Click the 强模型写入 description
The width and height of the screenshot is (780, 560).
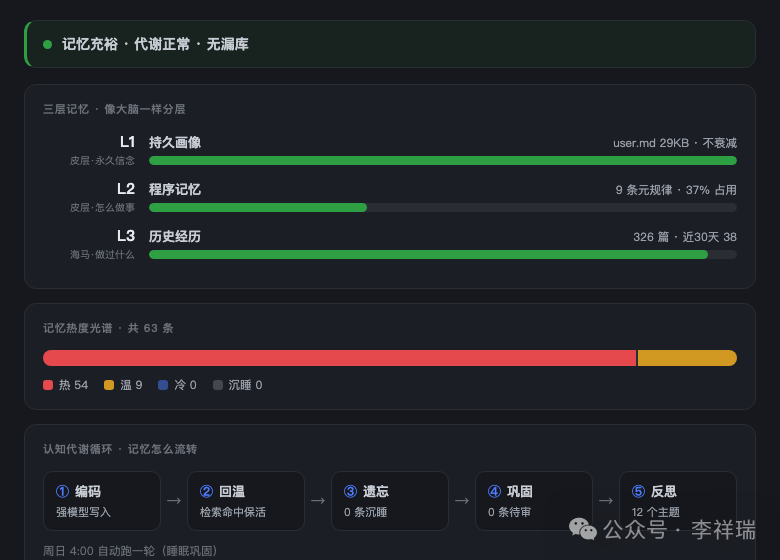coord(84,512)
